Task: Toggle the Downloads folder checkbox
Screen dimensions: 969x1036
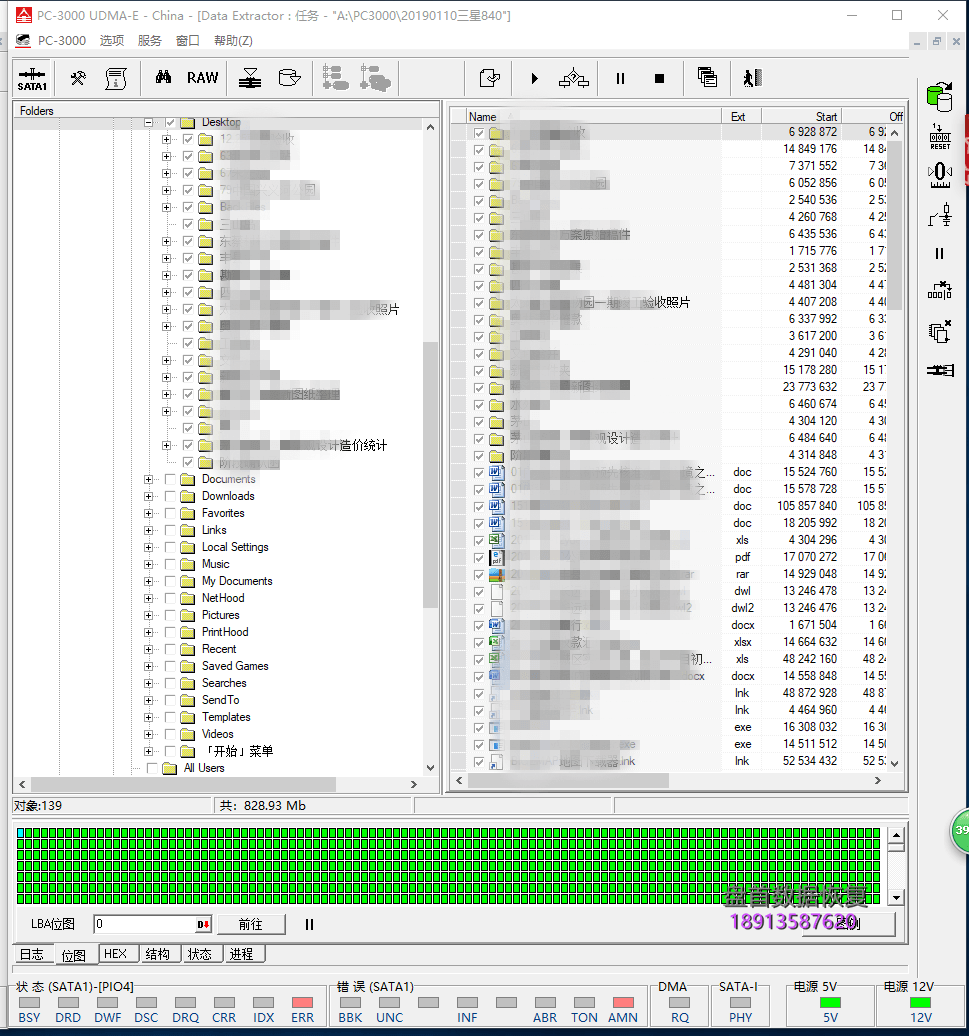Action: [170, 496]
